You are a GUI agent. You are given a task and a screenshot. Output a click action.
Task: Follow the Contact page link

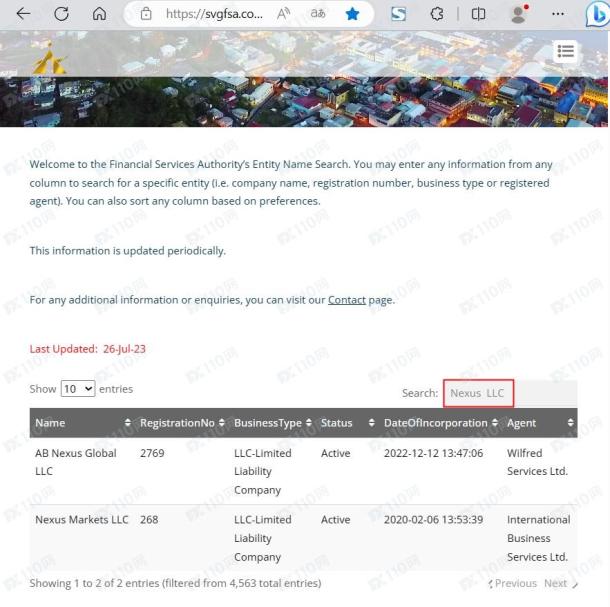pyautogui.click(x=347, y=300)
